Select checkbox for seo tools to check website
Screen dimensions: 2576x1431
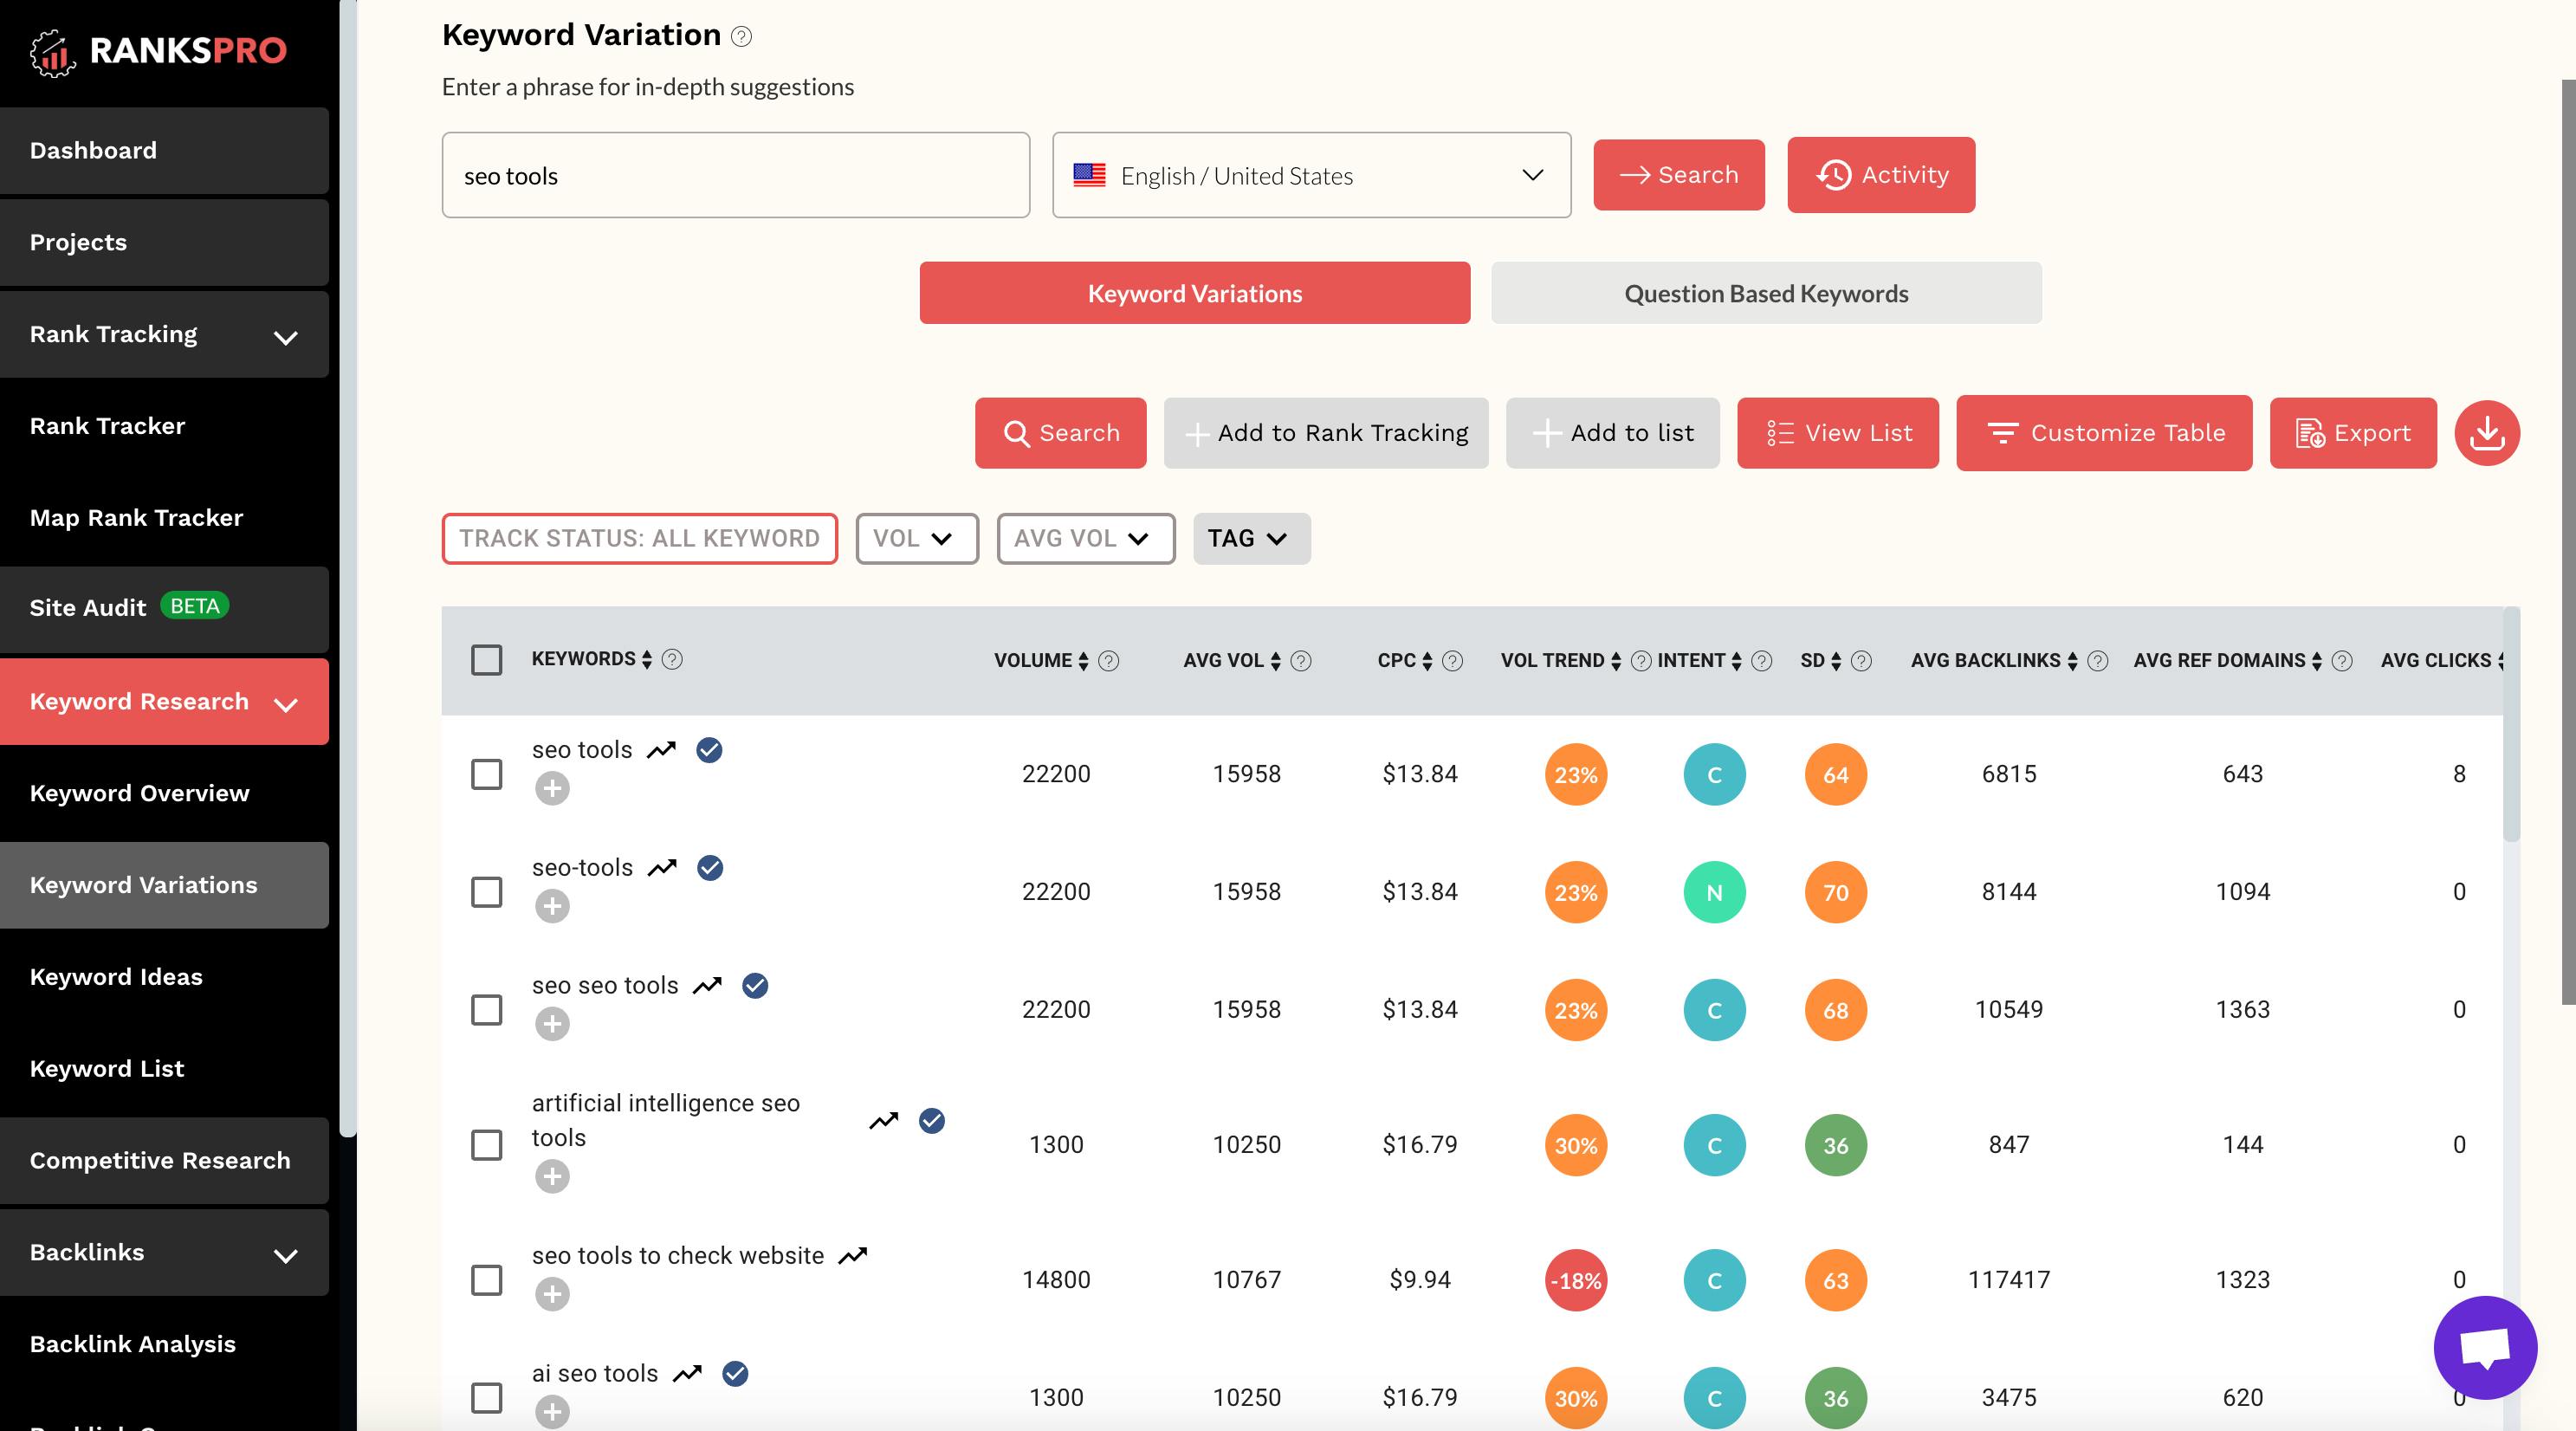487,1280
